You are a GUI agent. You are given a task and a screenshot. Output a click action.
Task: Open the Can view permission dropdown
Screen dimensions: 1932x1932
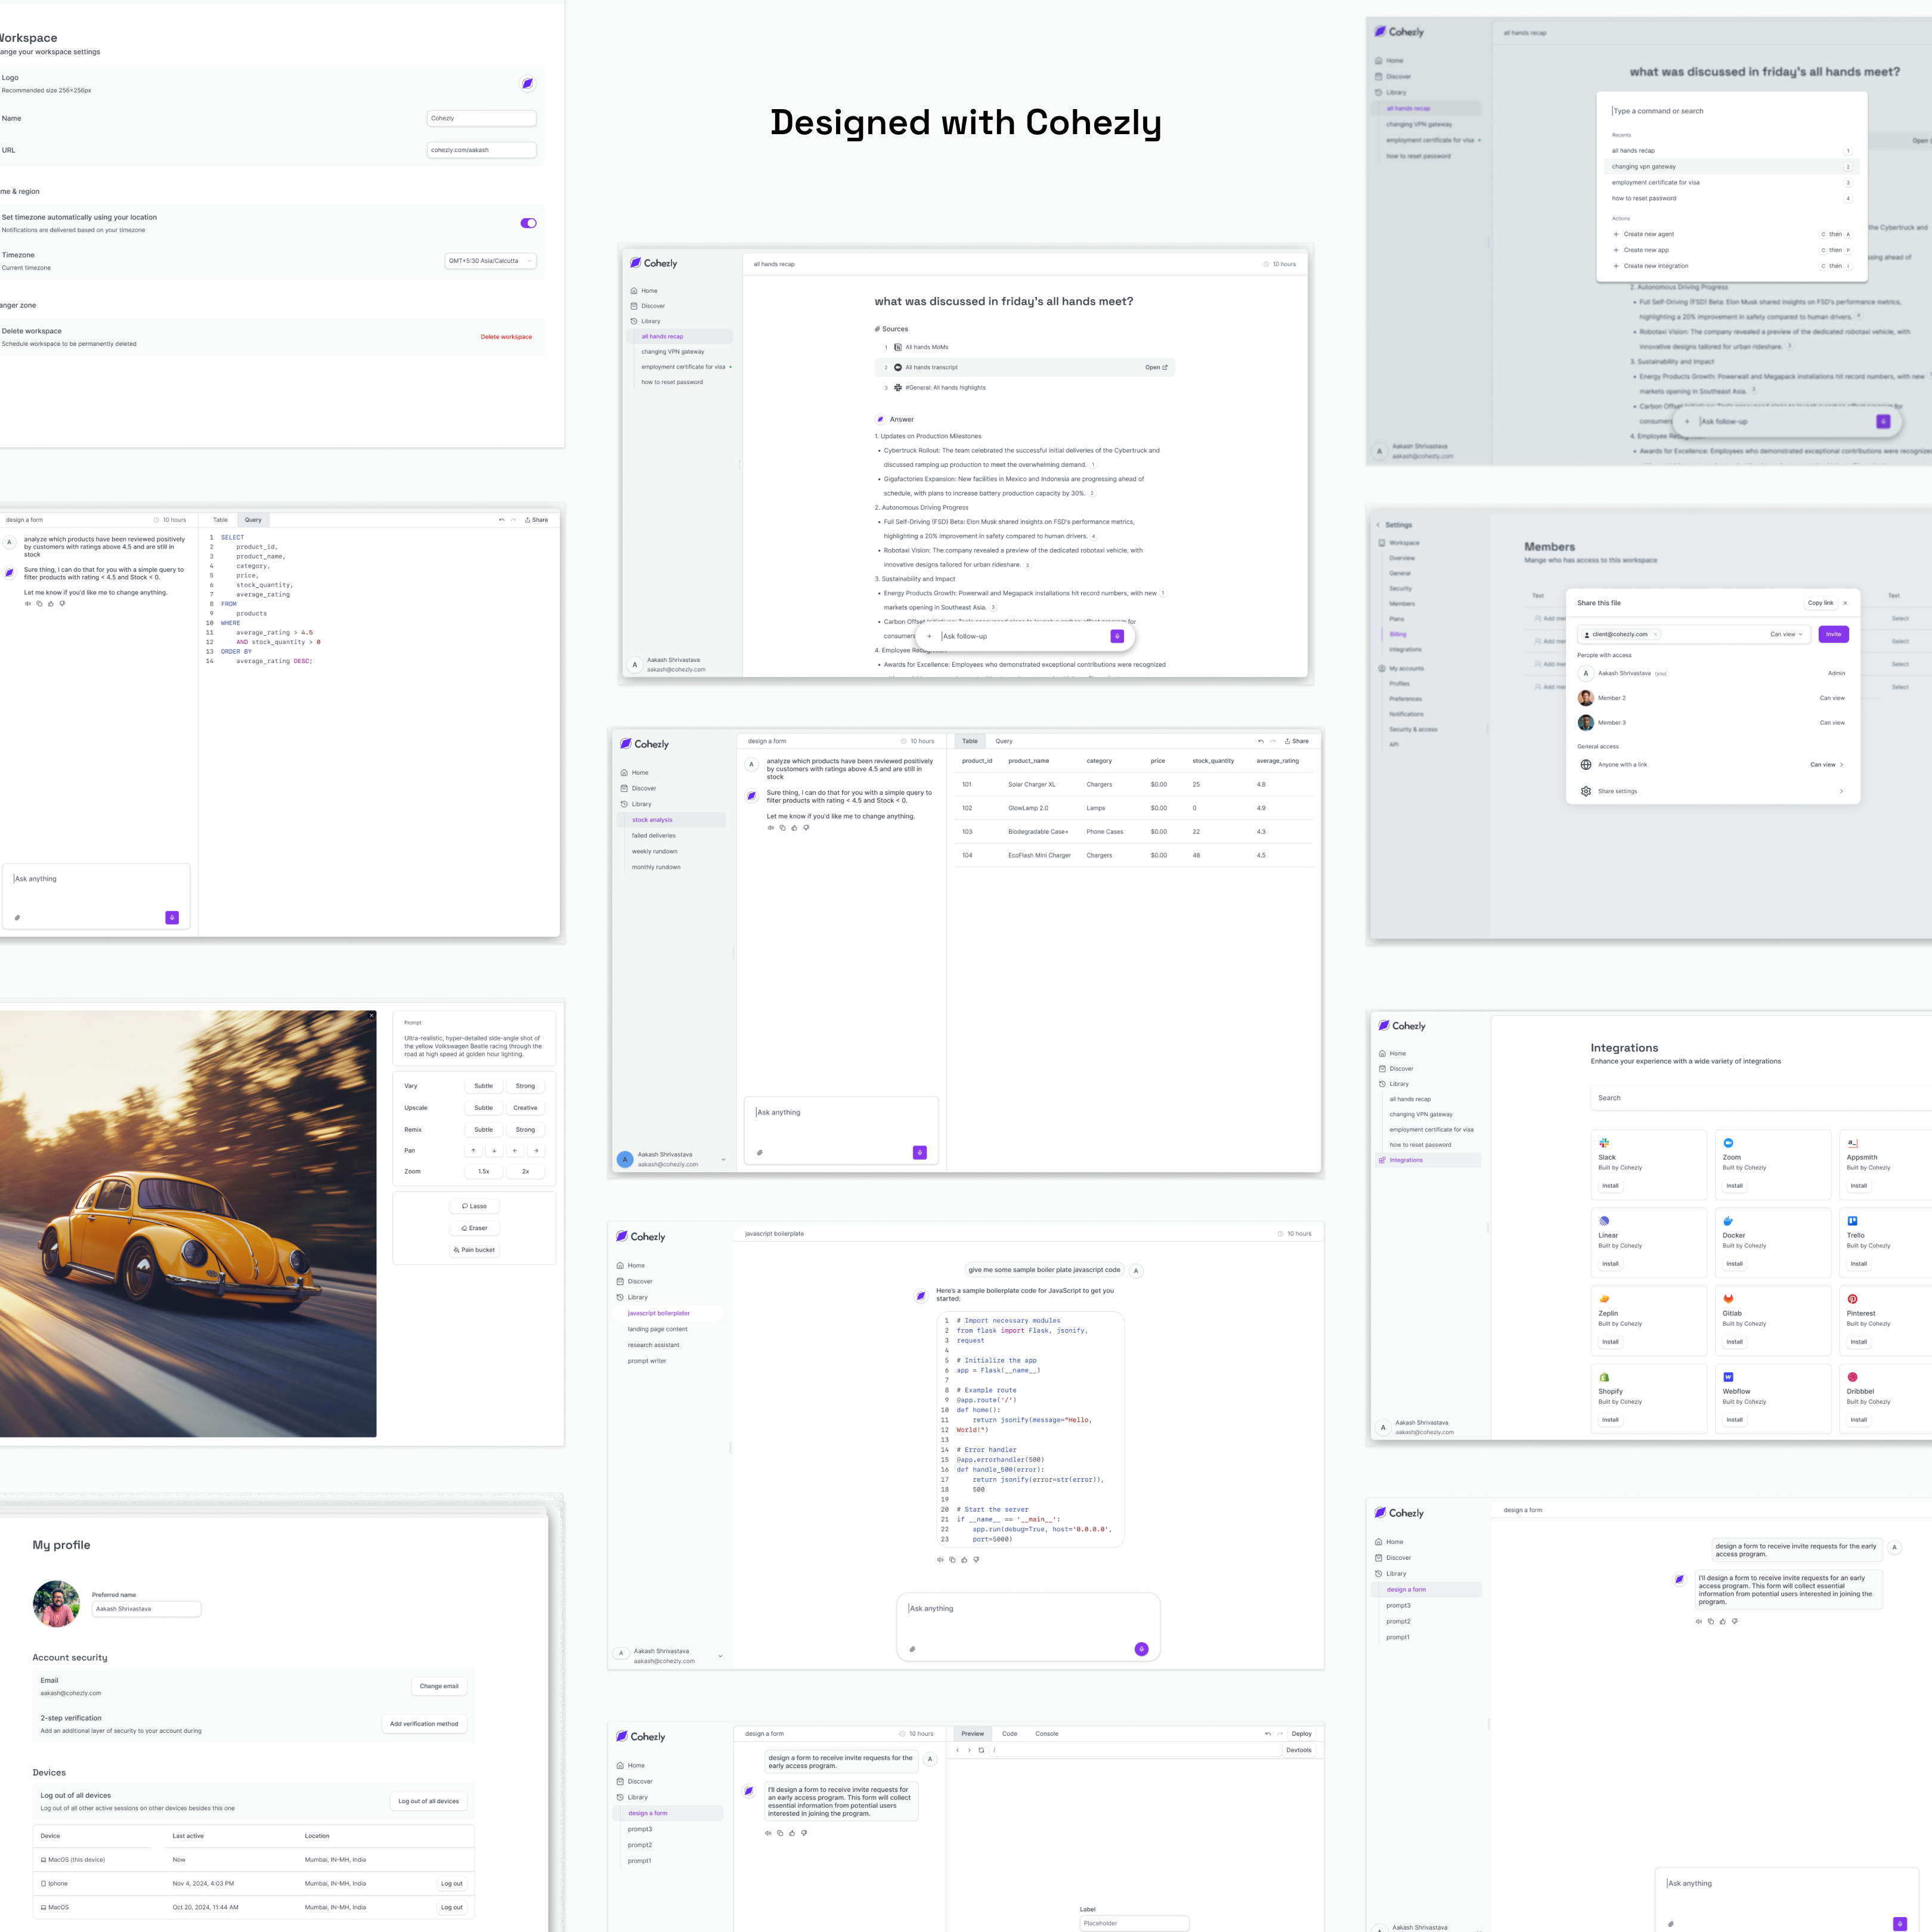[1787, 634]
